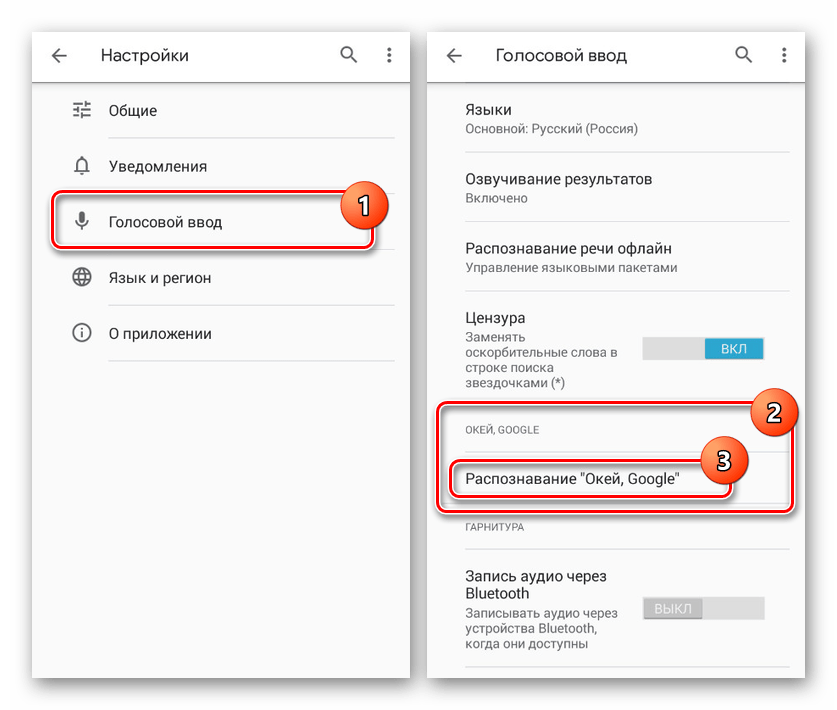Open search in the Настройки header
837x710 pixels.
click(x=349, y=55)
